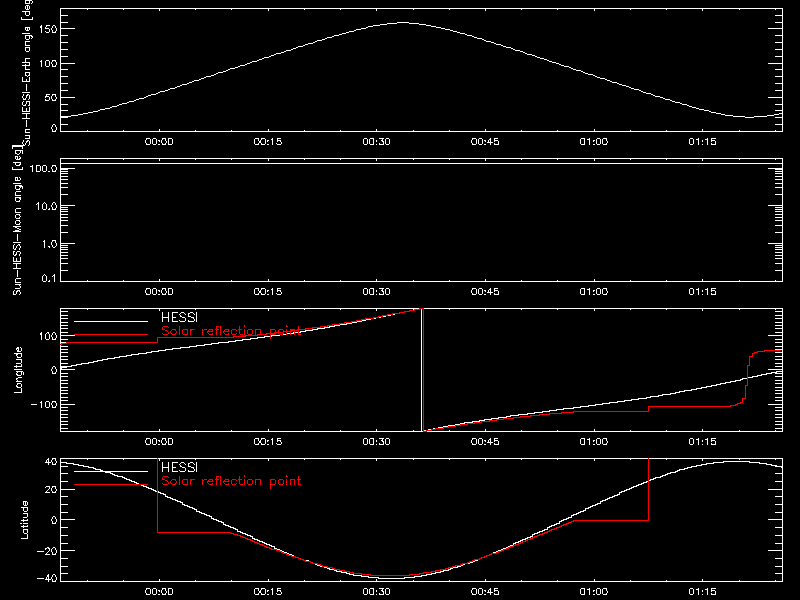Click the 0.1 tick label on Moon angle plot

49,278
